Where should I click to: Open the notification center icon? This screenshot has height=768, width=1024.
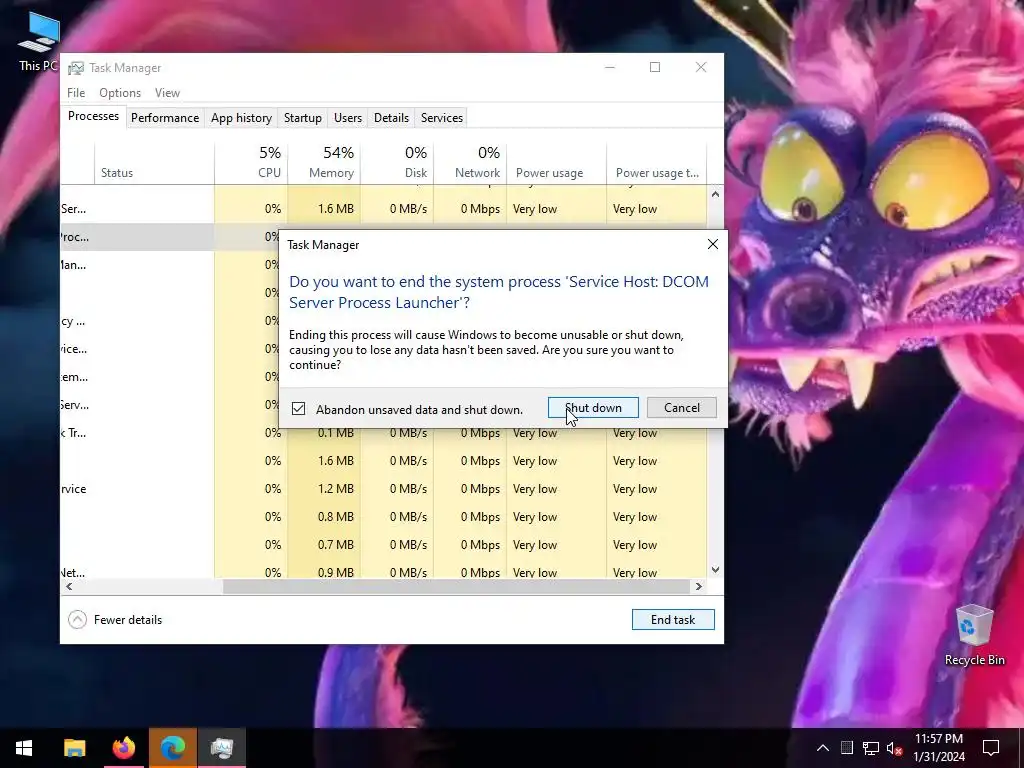pos(991,748)
